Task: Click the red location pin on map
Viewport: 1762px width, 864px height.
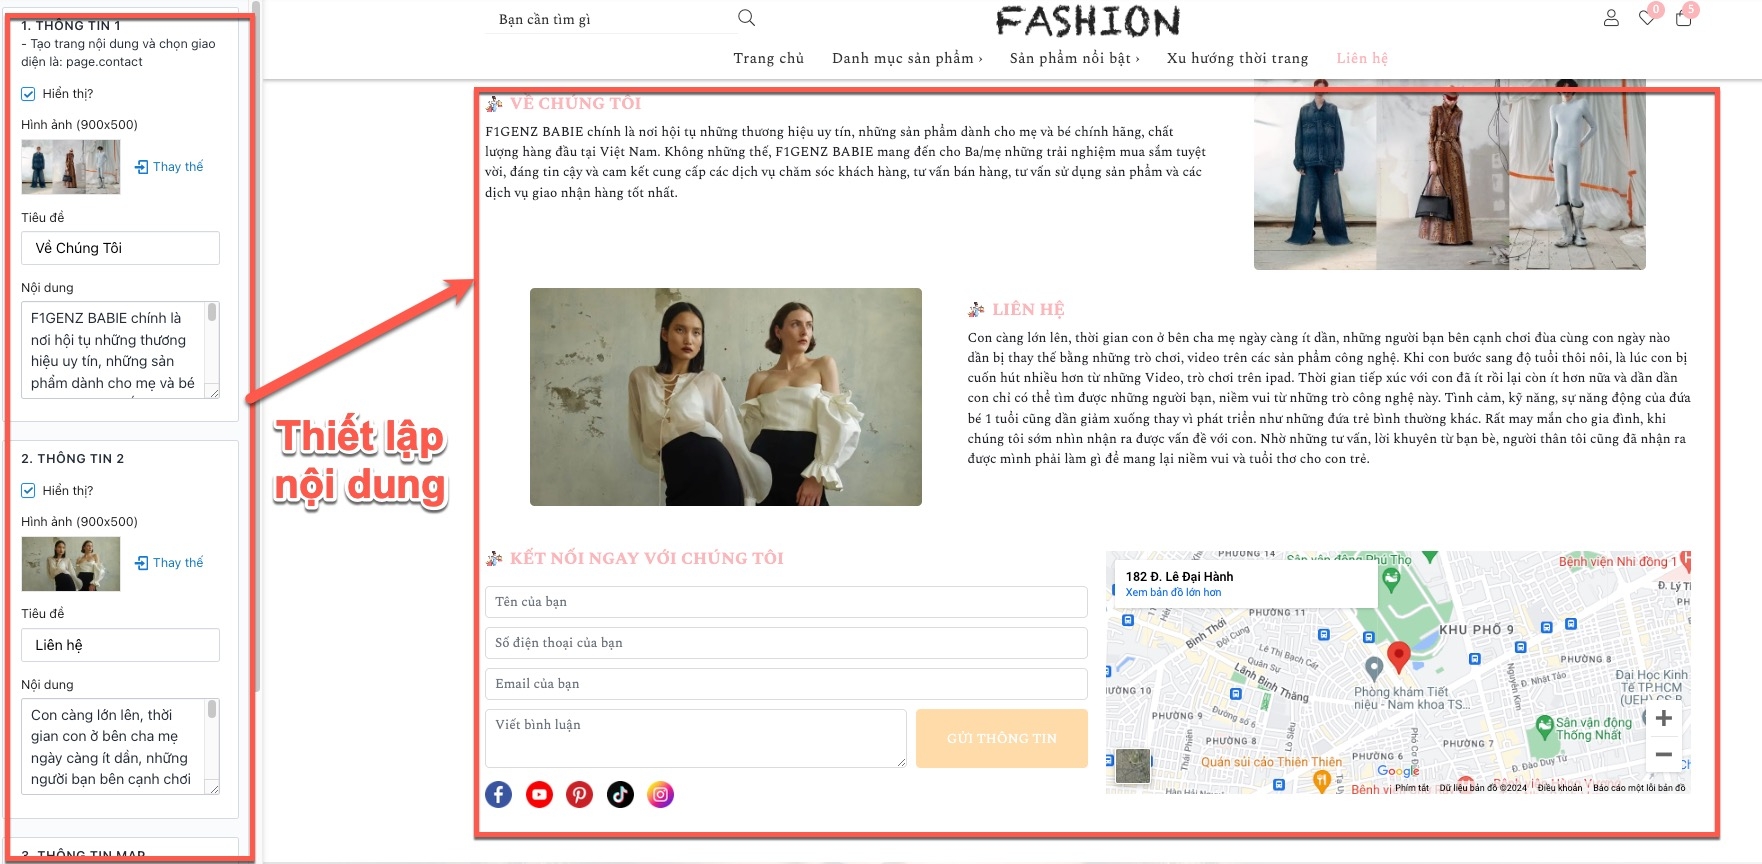Action: 1399,656
